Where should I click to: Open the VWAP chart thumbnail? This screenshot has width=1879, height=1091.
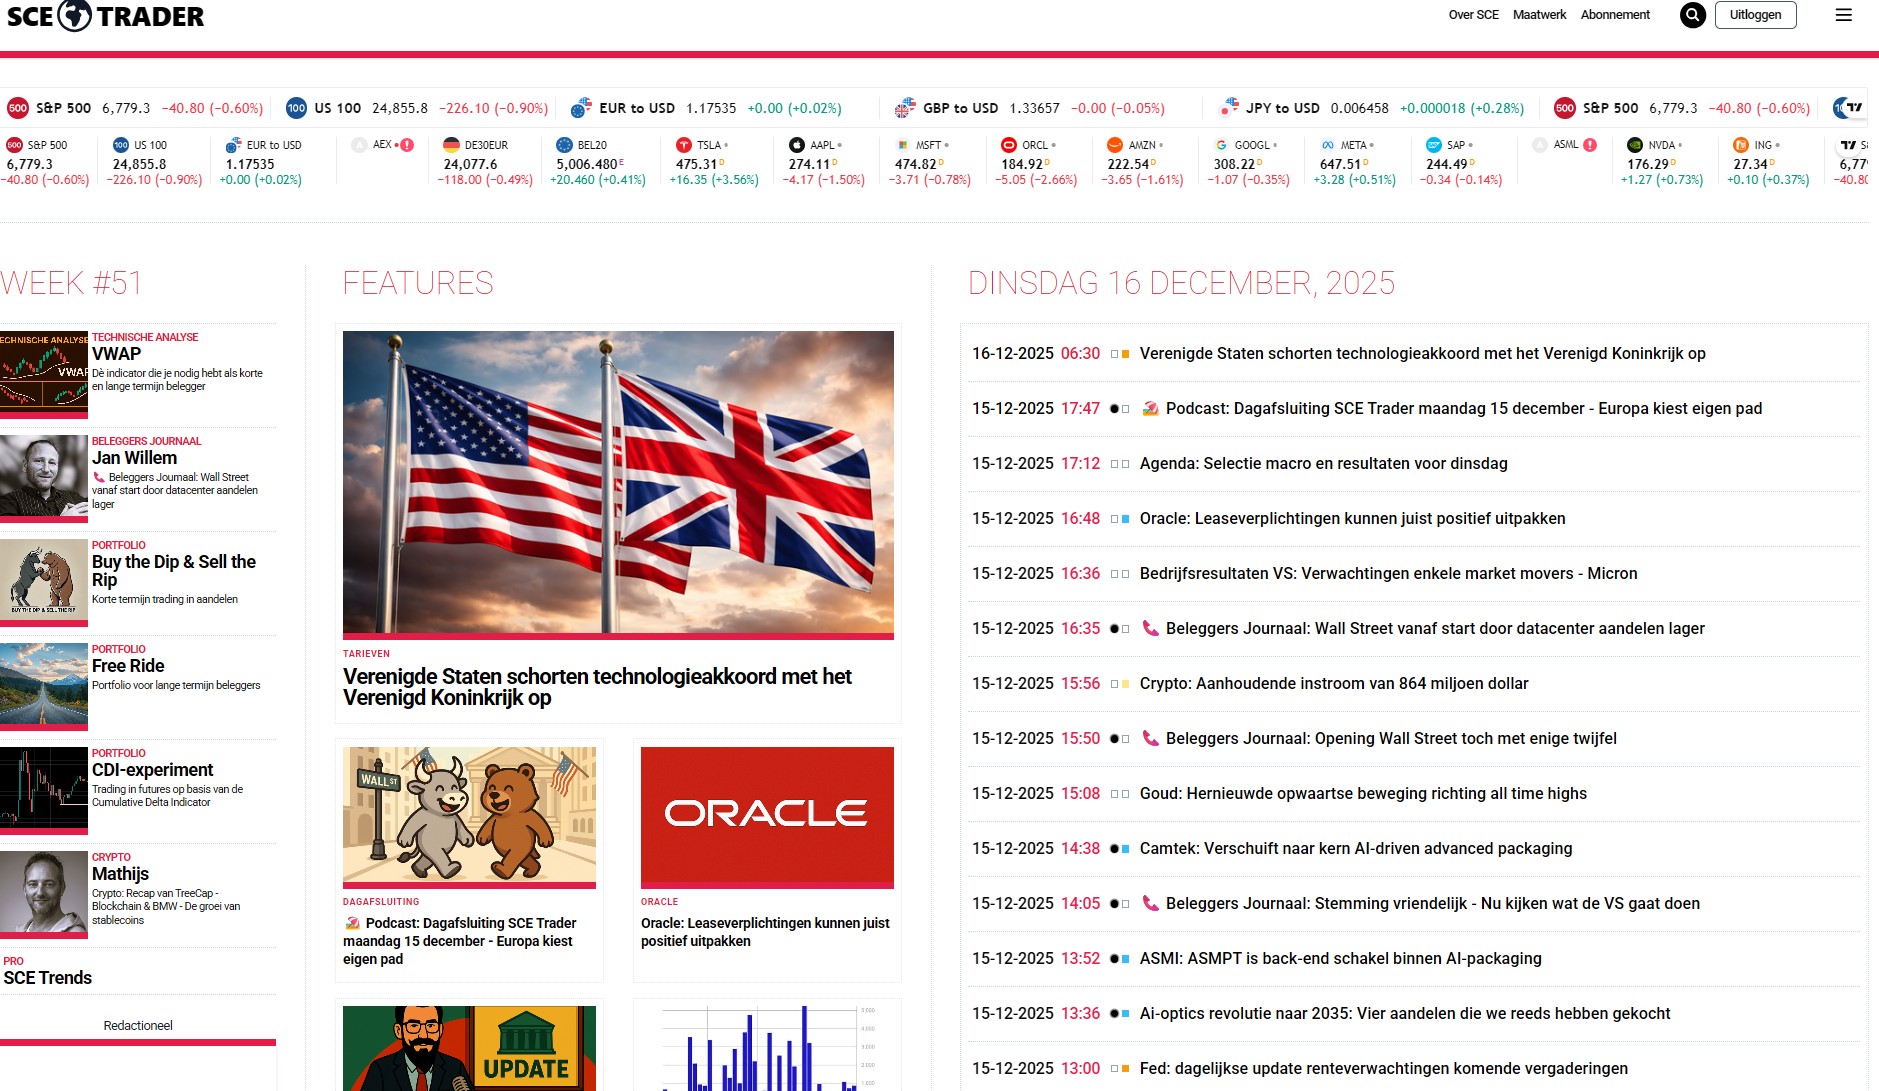pyautogui.click(x=44, y=373)
